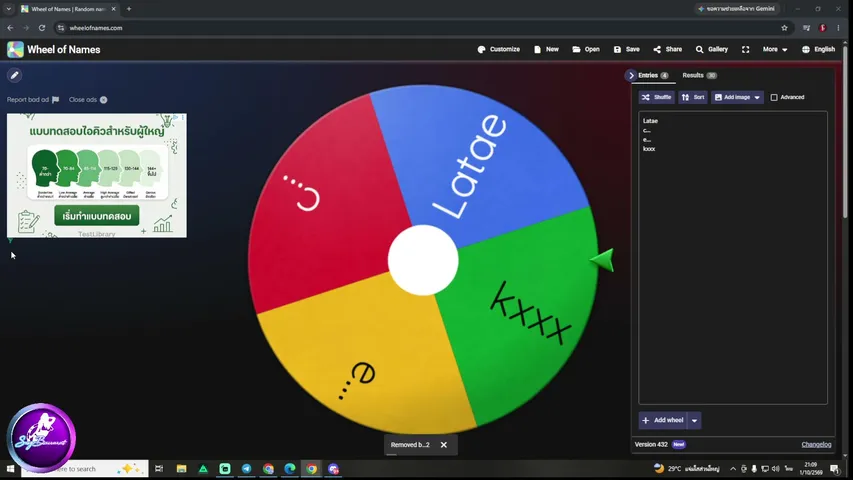Report bad ad flag link
This screenshot has height=480, width=853.
[33, 100]
